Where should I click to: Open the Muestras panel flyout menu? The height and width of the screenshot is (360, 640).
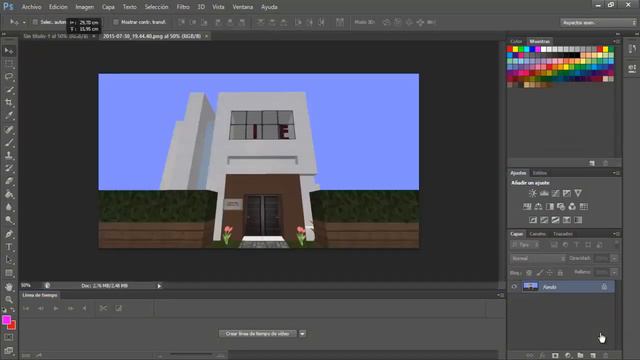617,41
